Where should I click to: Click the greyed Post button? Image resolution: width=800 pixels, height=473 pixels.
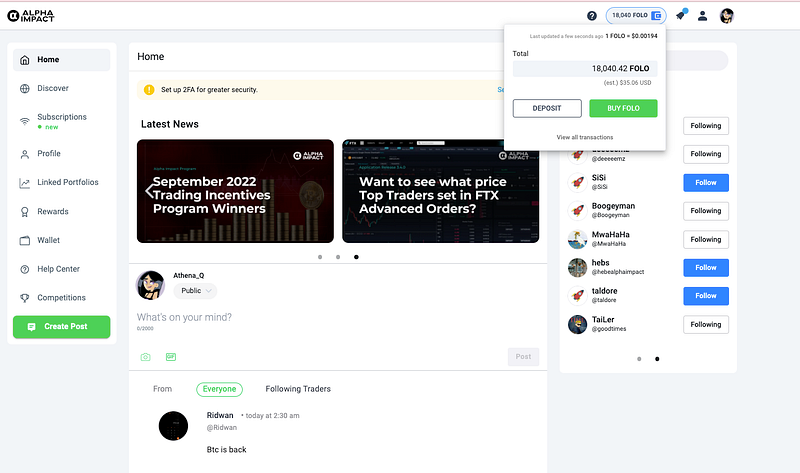click(523, 357)
